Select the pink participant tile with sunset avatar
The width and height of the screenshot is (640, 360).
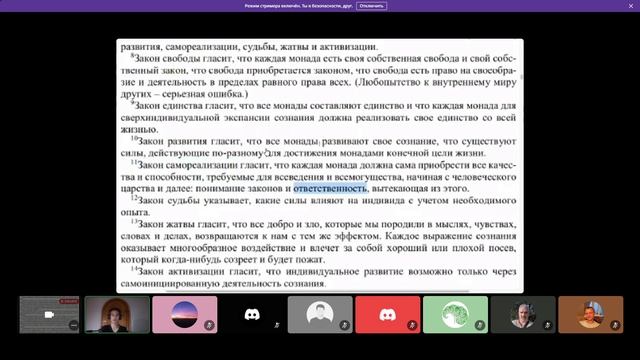point(185,315)
